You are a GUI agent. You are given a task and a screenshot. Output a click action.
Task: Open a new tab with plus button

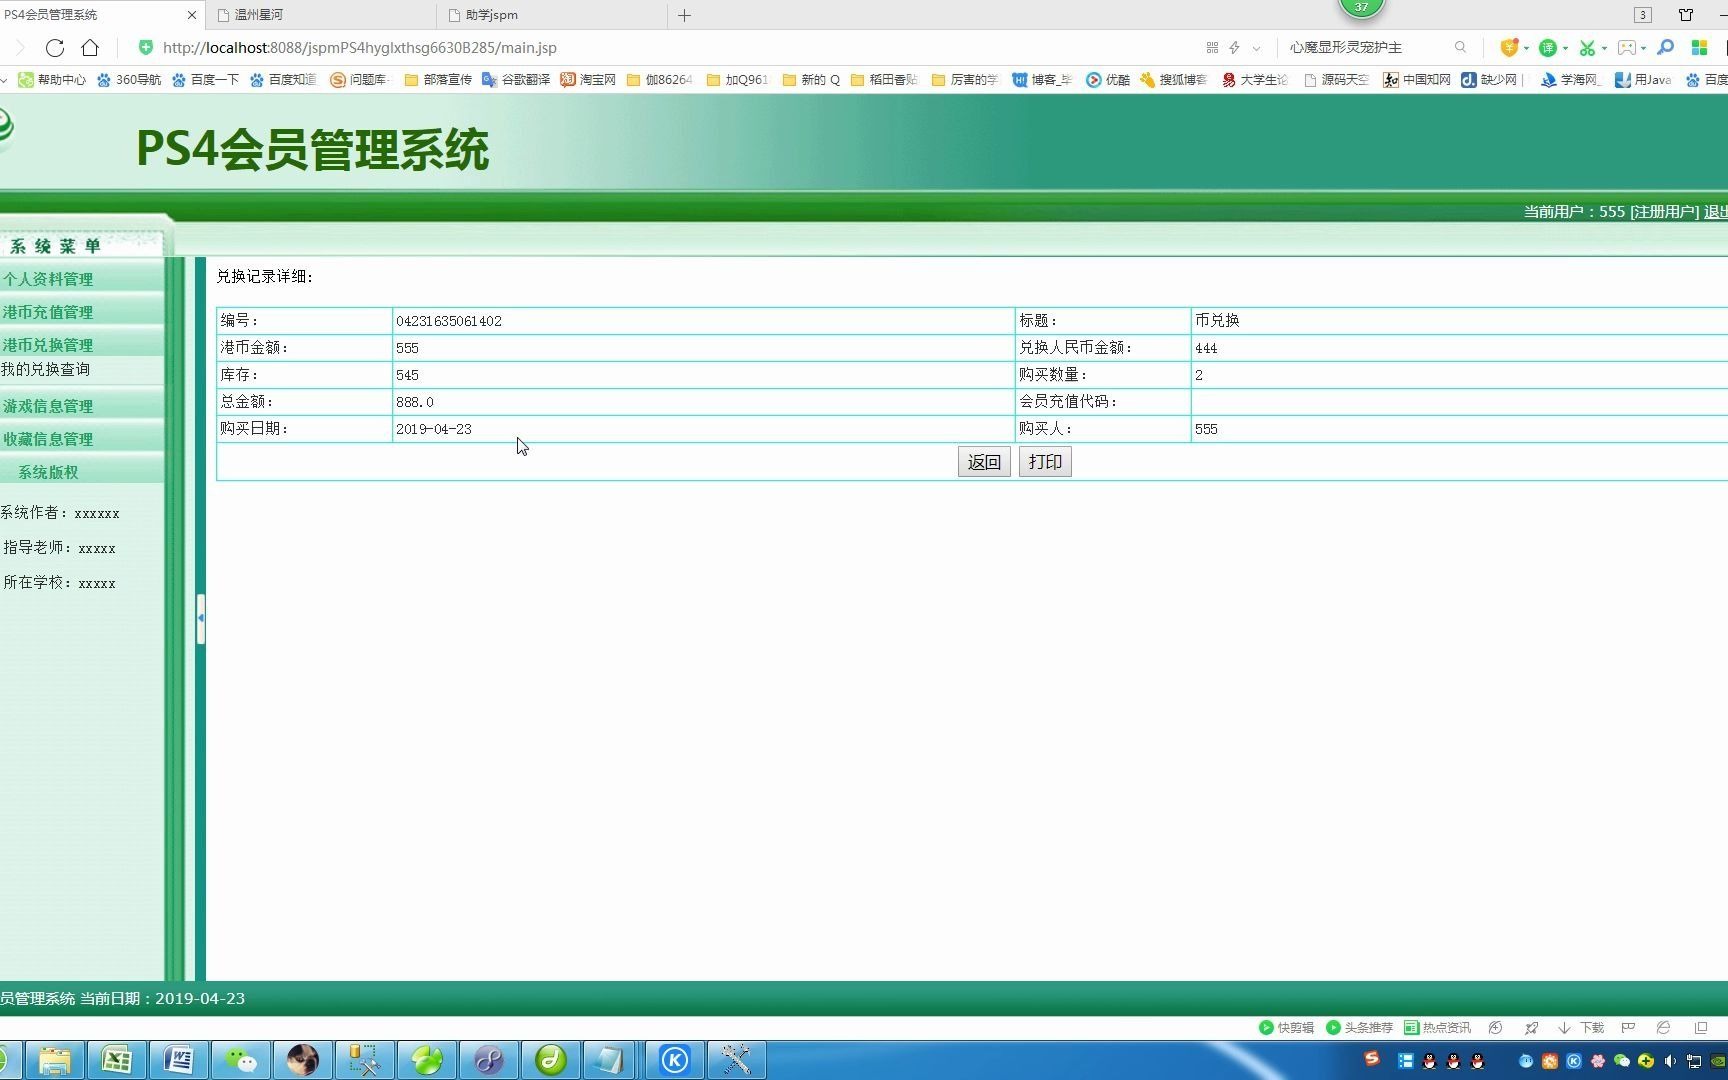tap(684, 15)
